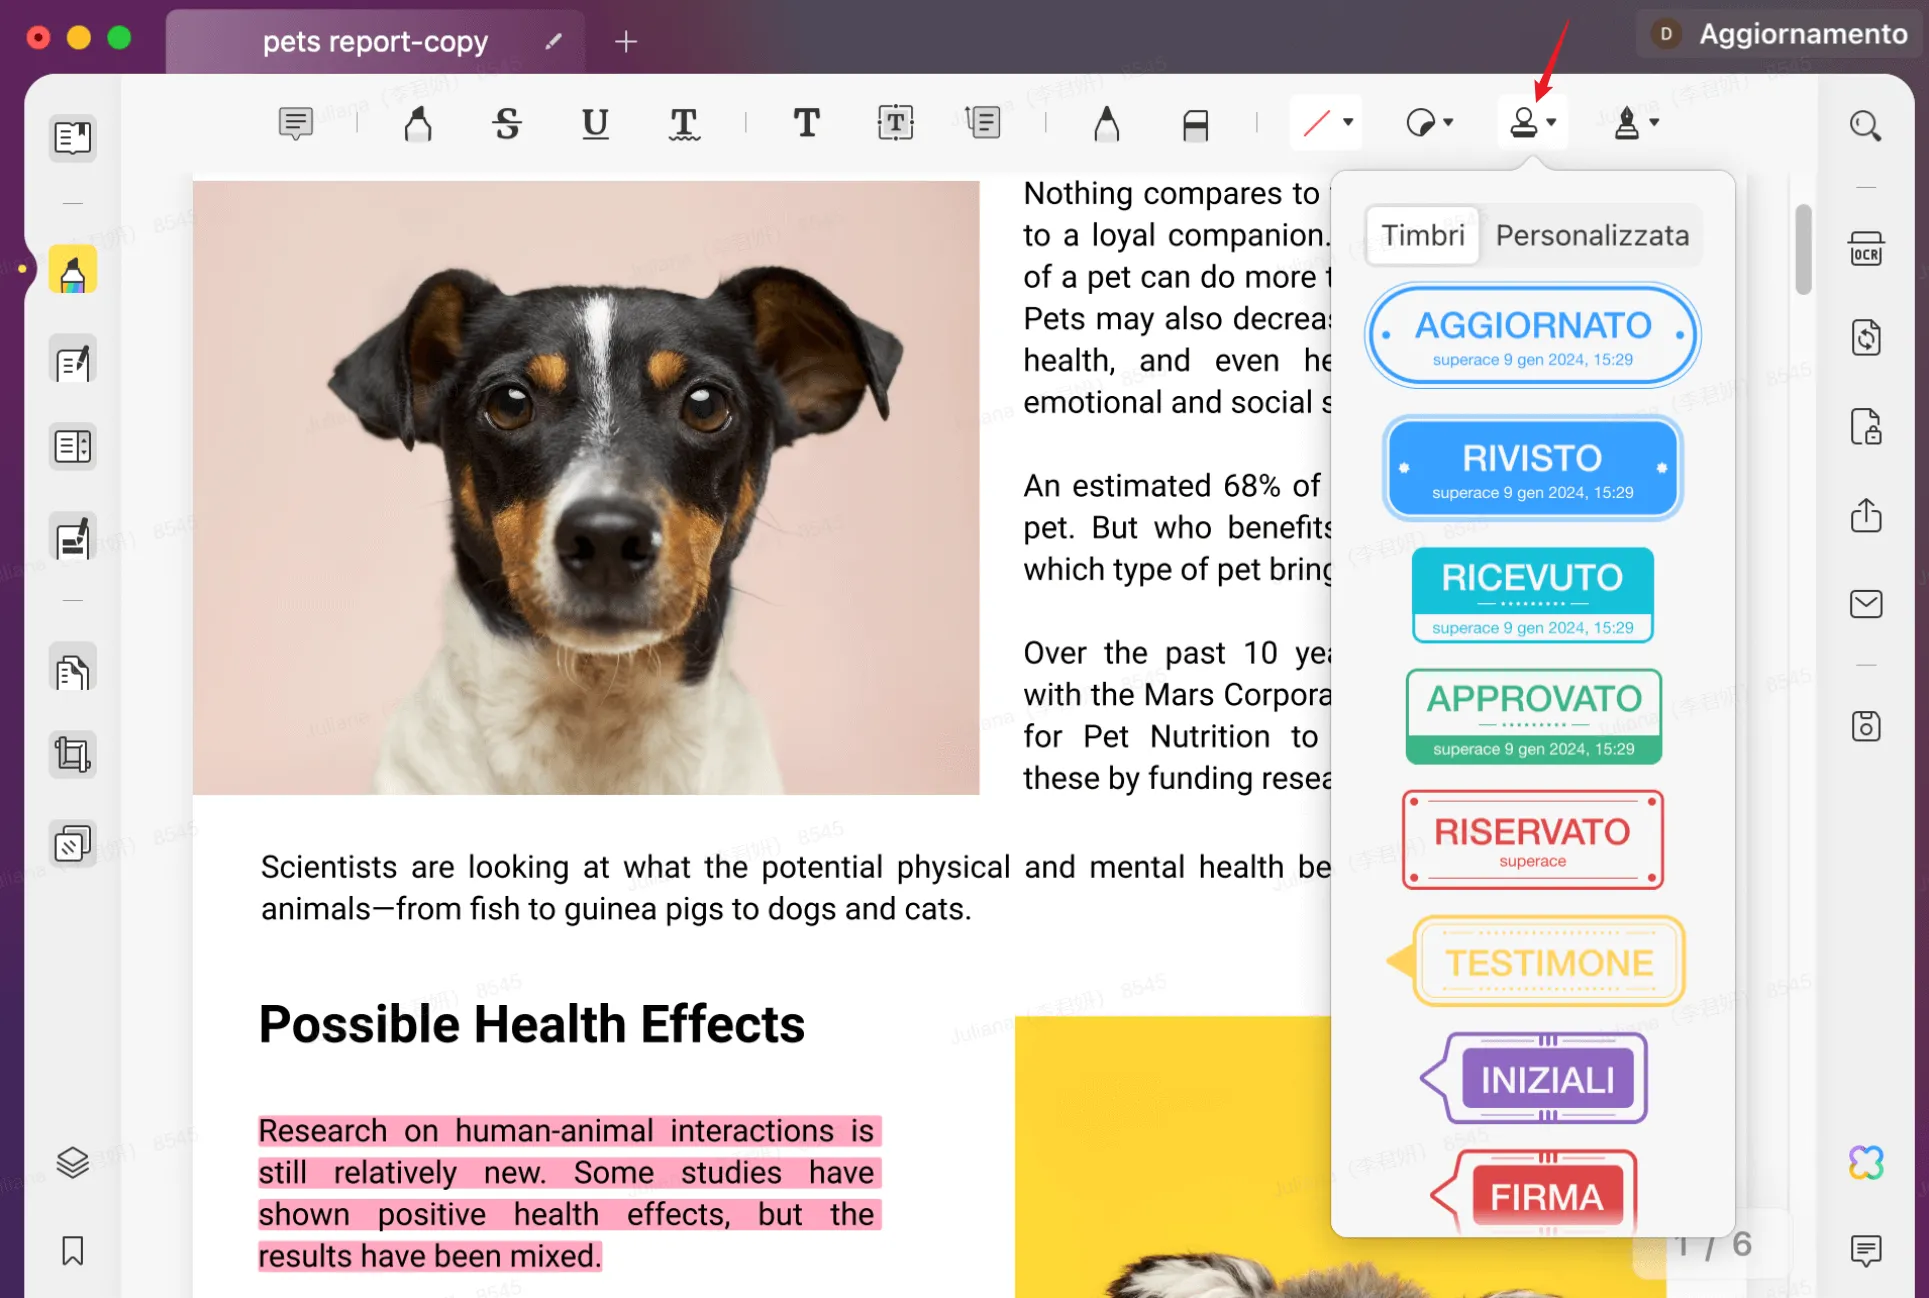
Task: Select the pencil drawing tool
Action: click(x=1106, y=123)
